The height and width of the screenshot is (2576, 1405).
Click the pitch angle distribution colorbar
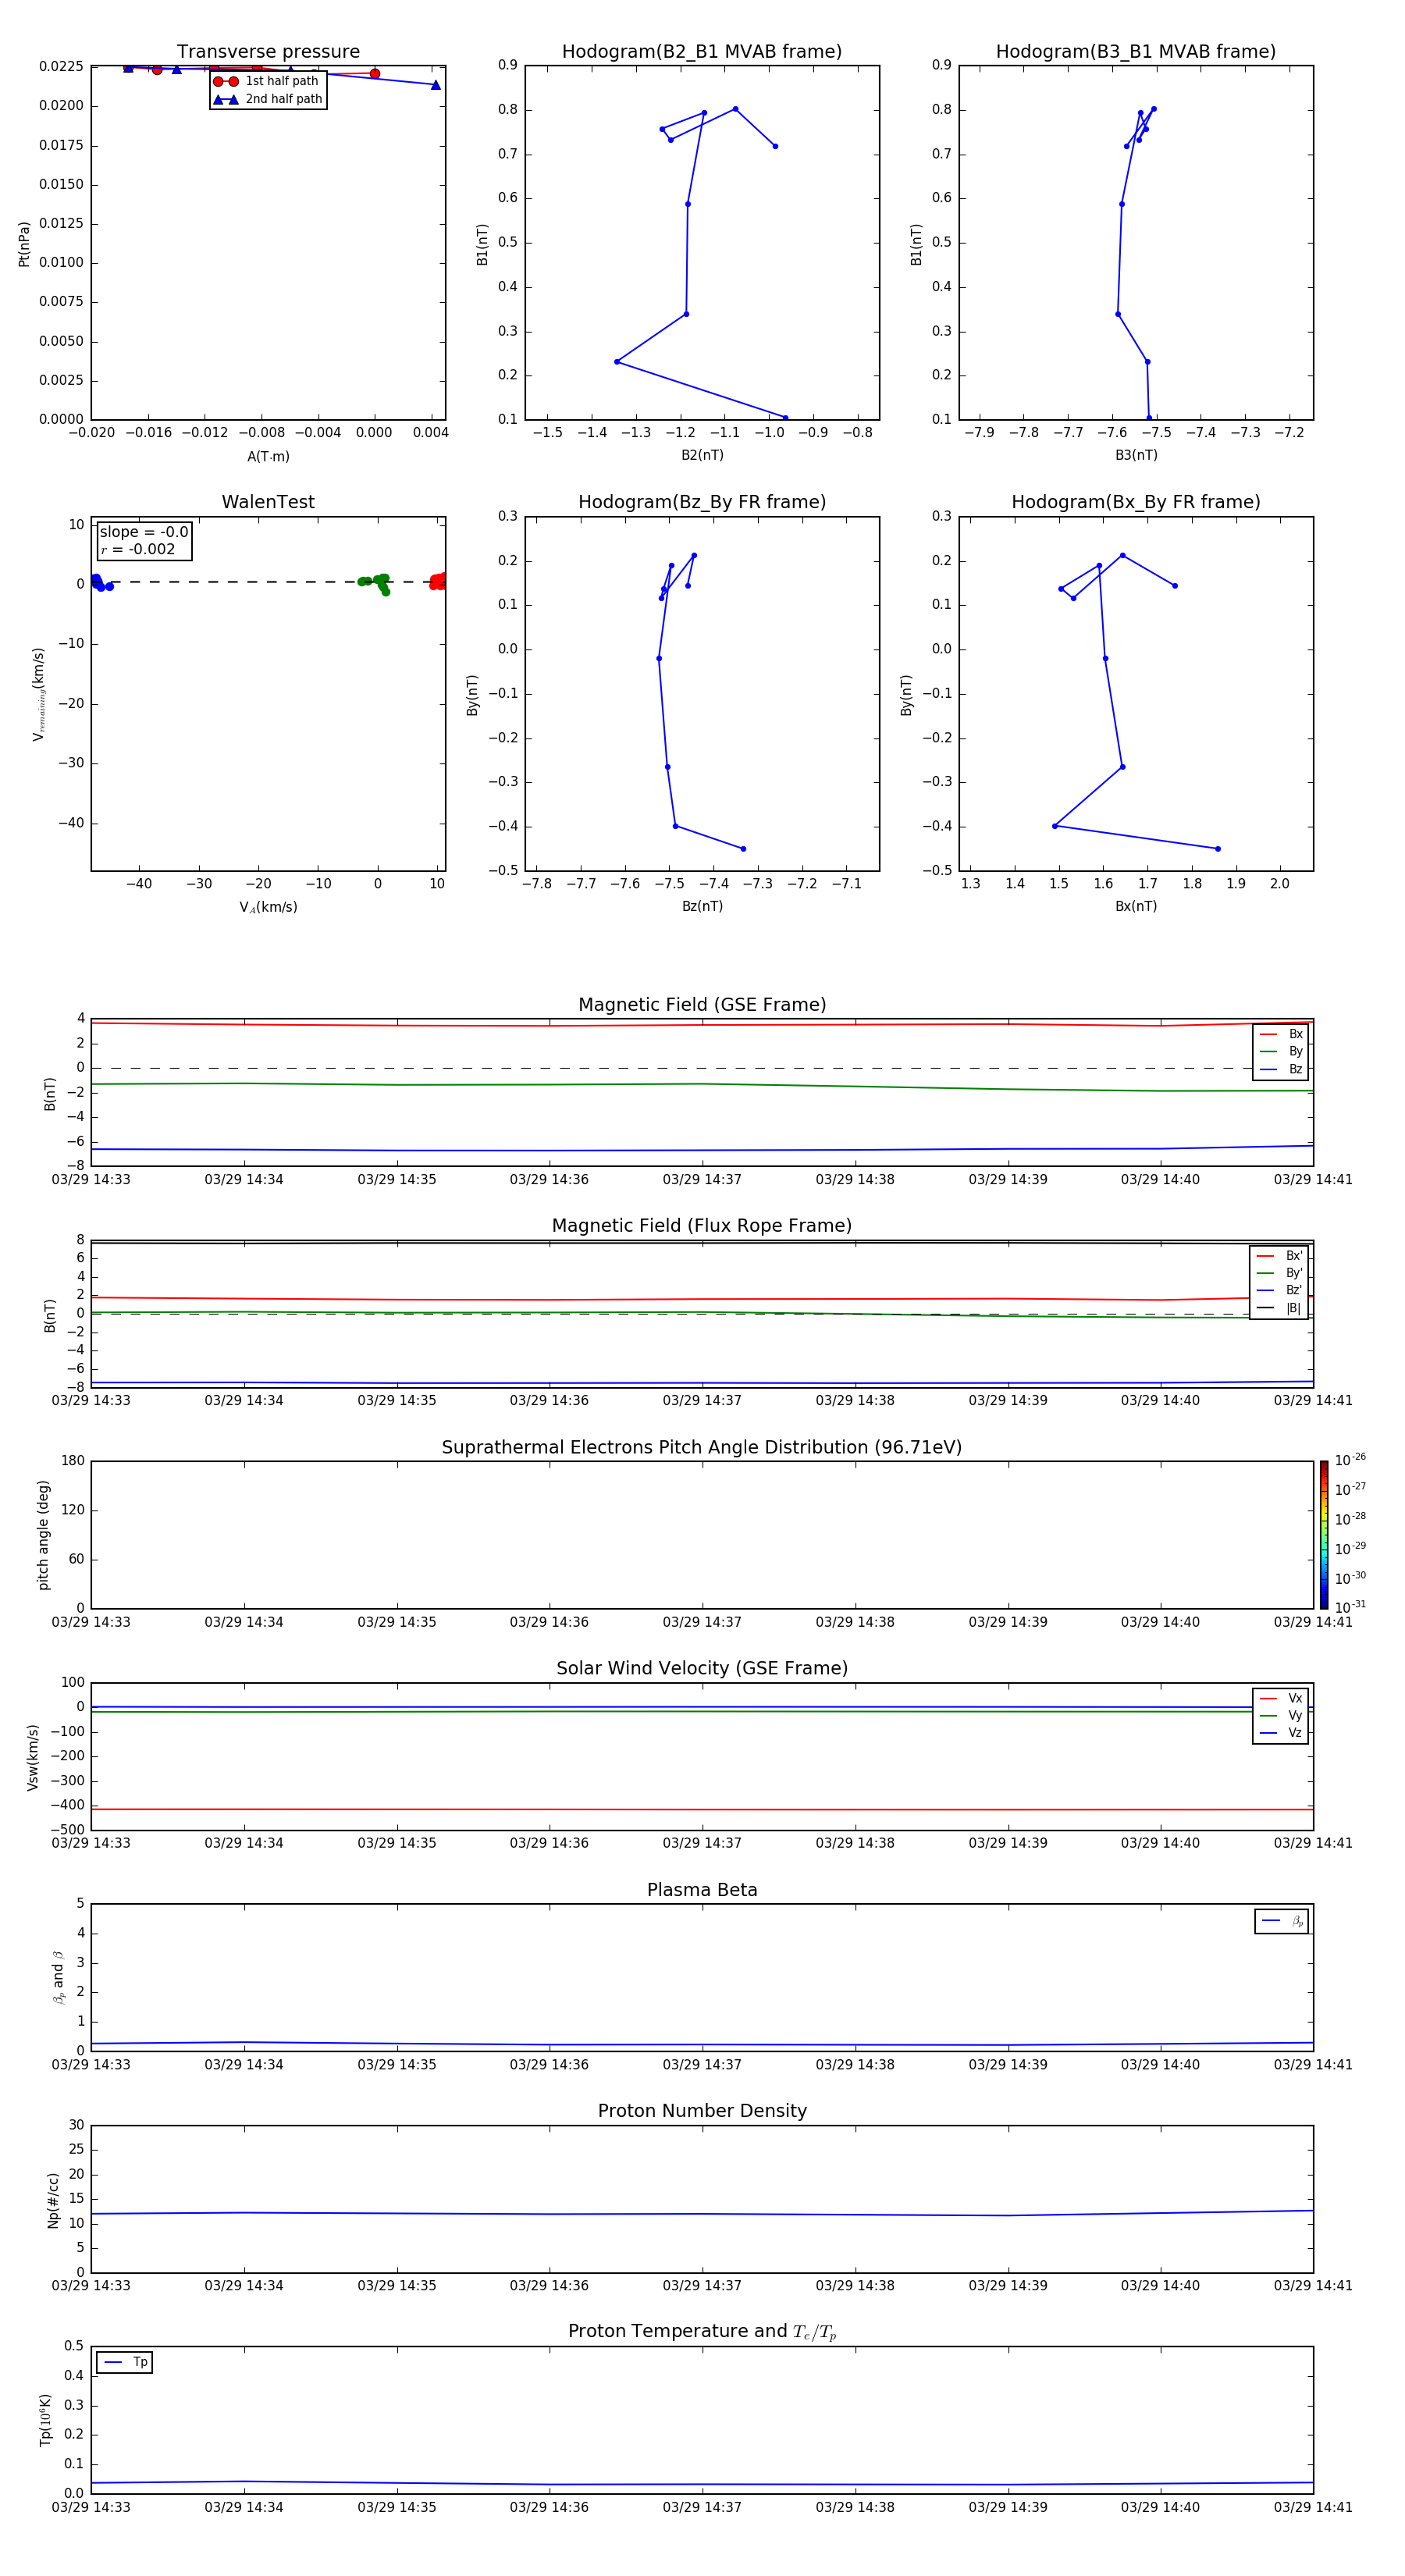pyautogui.click(x=1323, y=1534)
